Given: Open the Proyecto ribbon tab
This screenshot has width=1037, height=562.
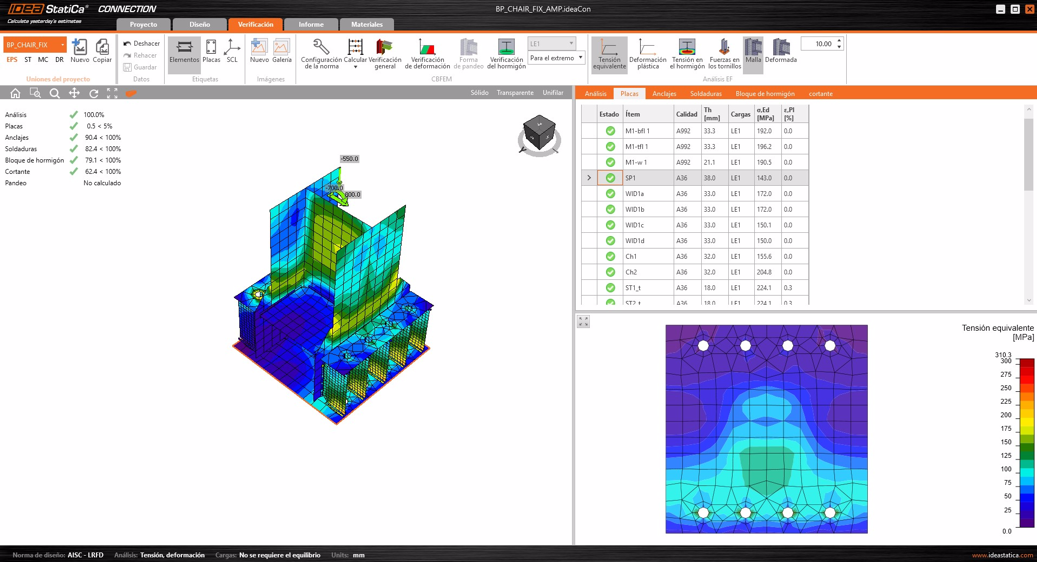Looking at the screenshot, I should (144, 24).
